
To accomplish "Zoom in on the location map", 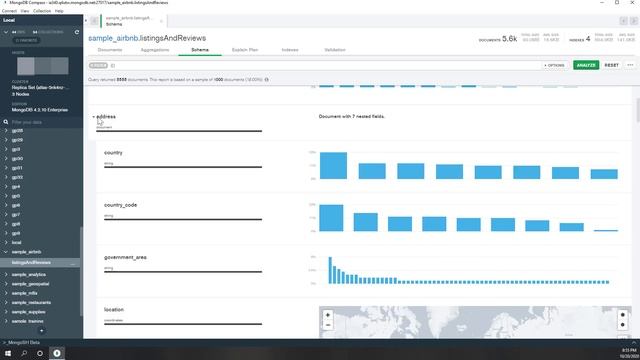I will coord(327,315).
